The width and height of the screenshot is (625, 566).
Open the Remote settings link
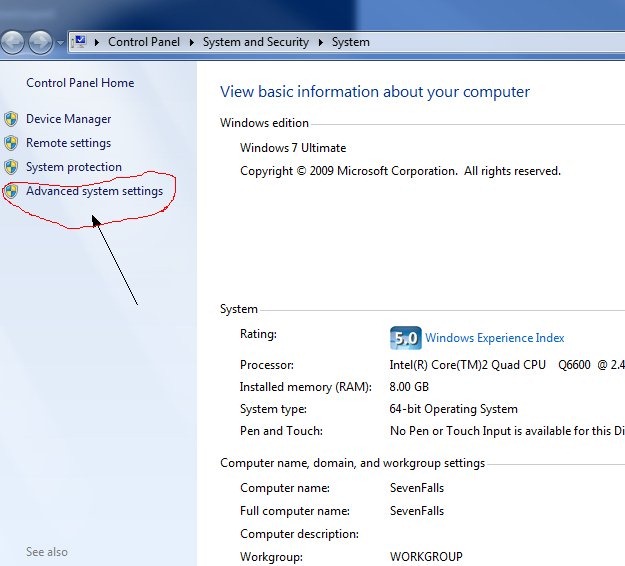69,143
